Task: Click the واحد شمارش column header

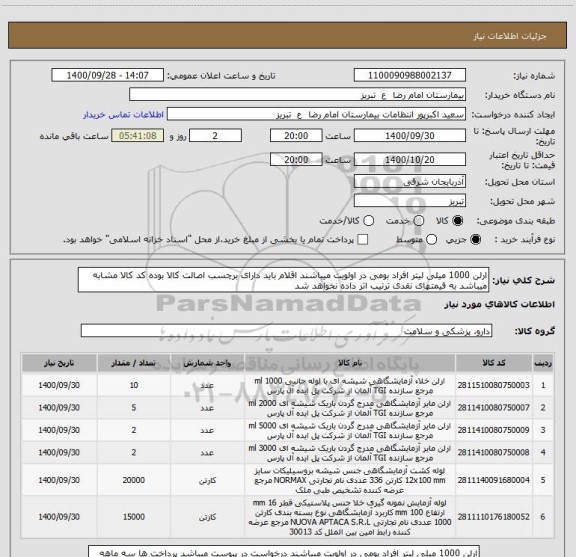Action: coord(207,363)
